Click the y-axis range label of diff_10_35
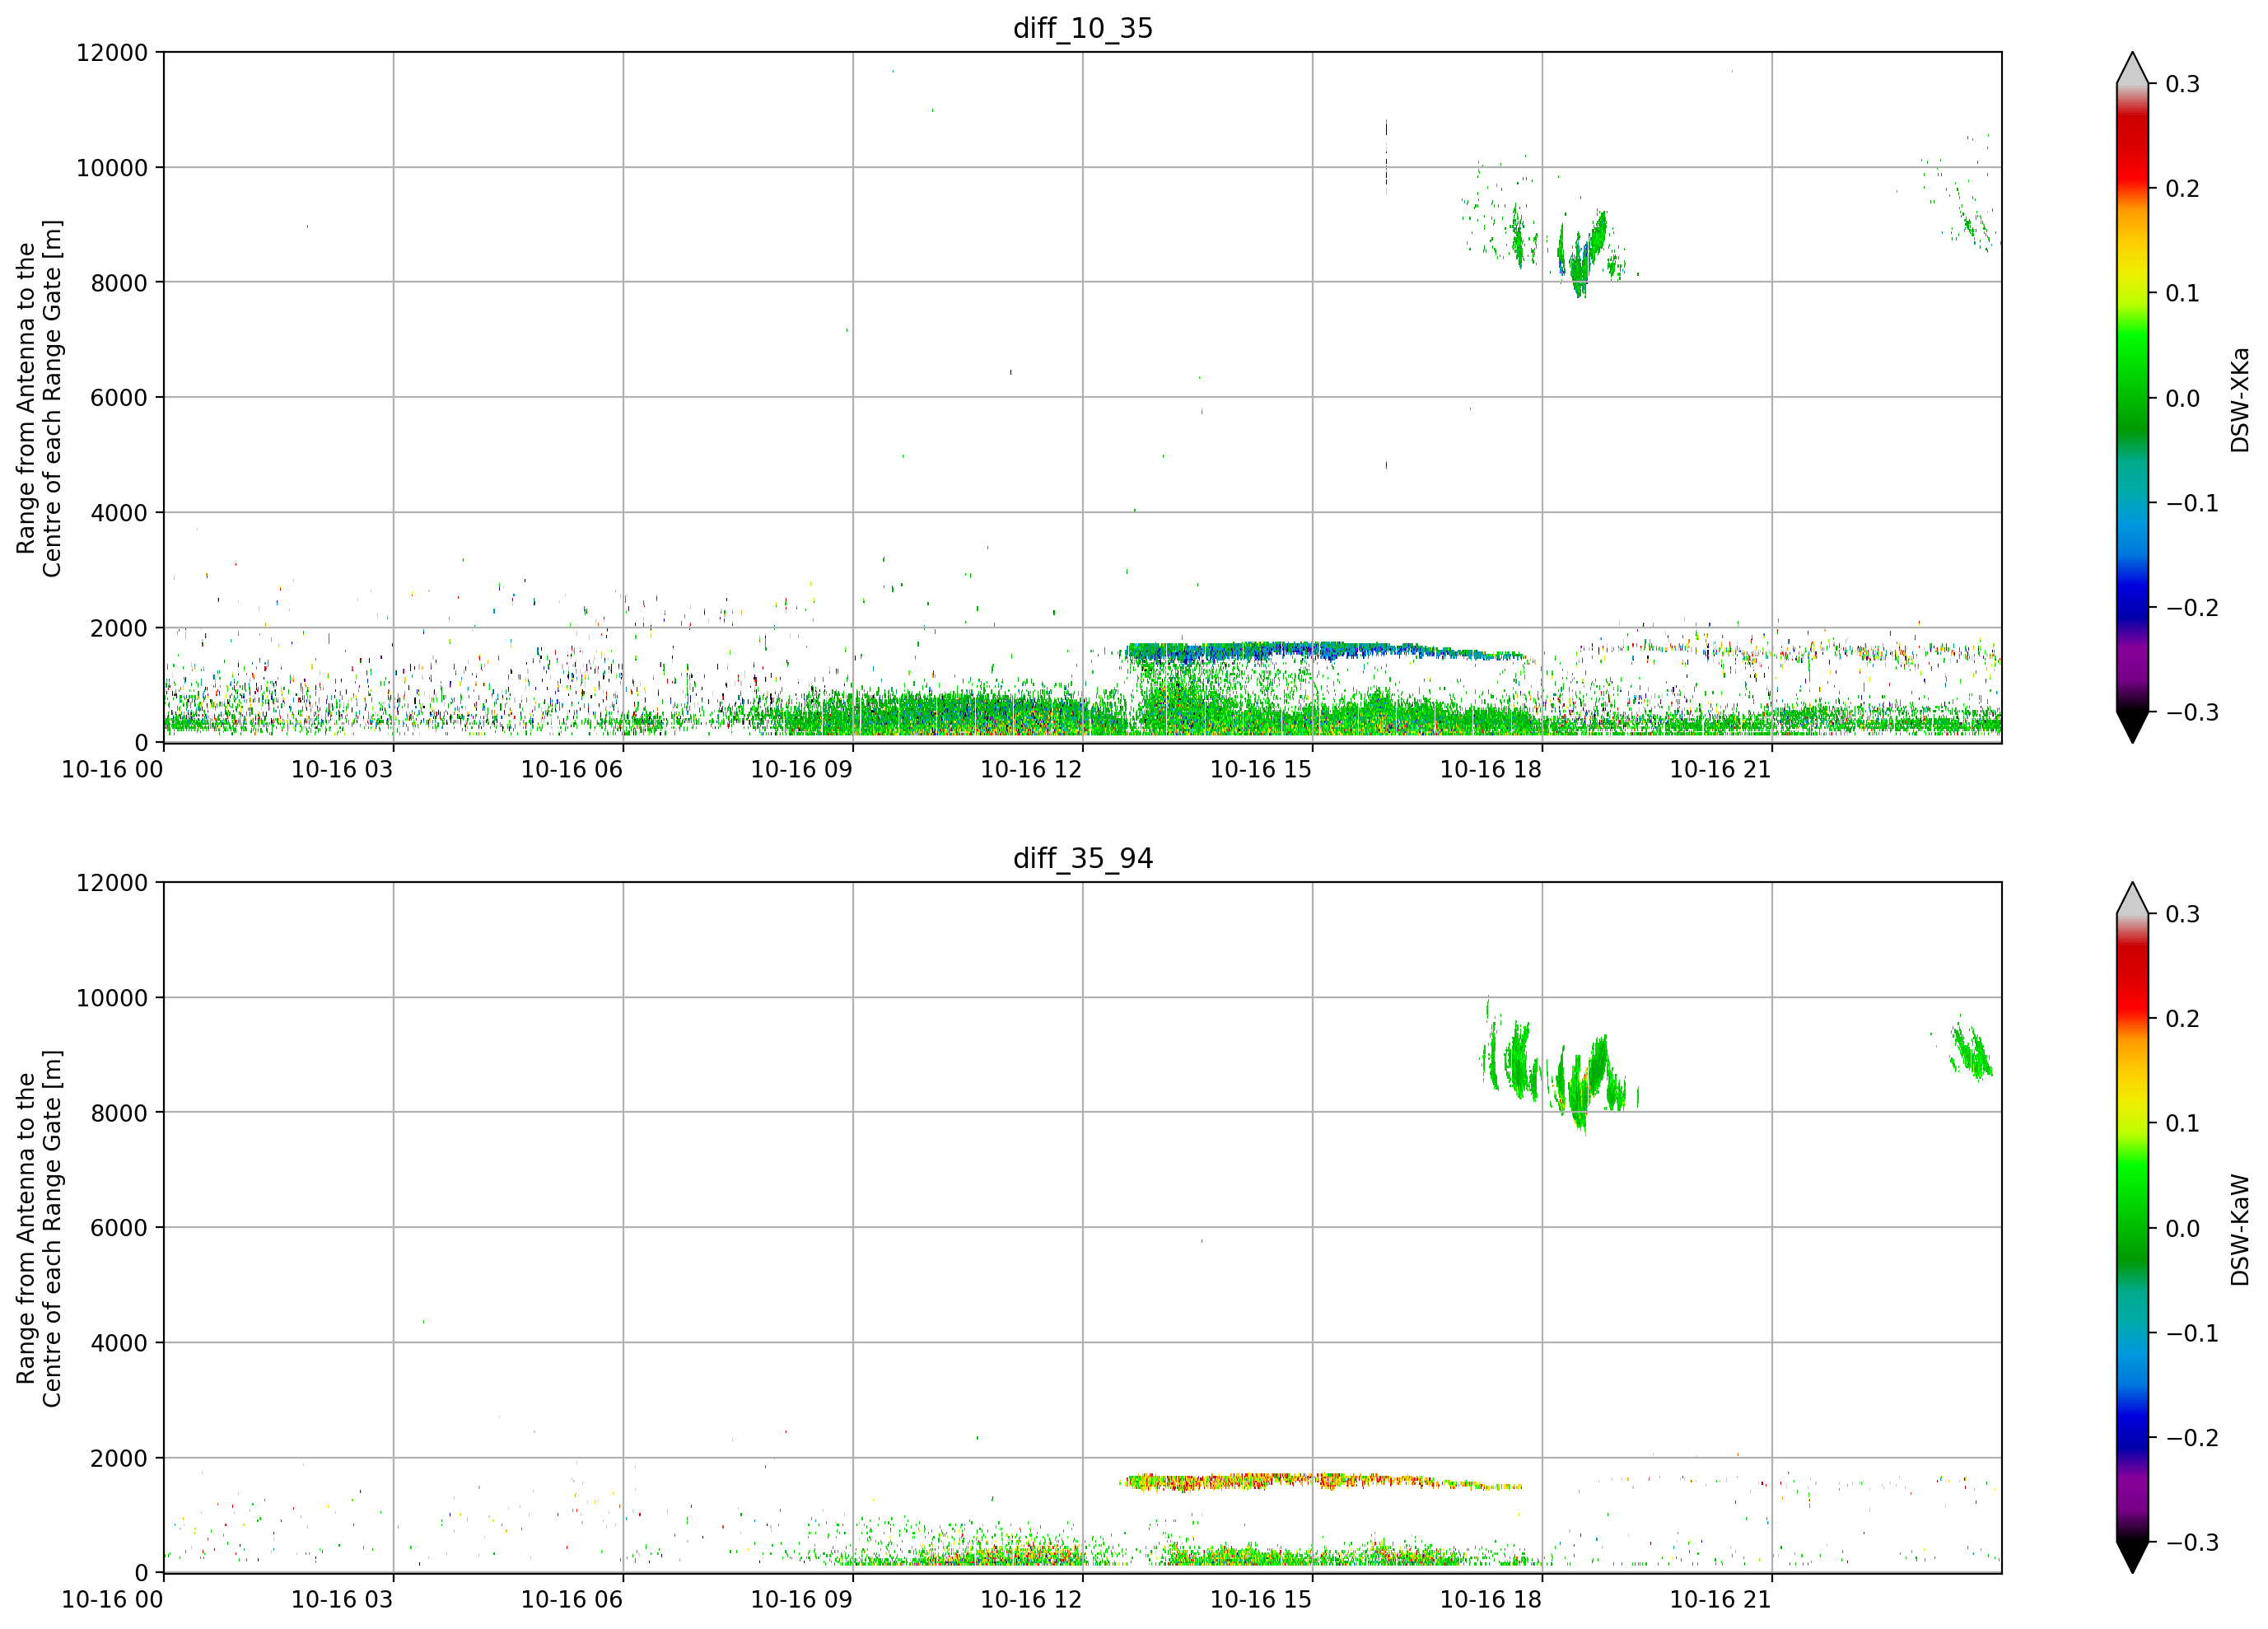This screenshot has height=1629, width=2268. pos(39,398)
